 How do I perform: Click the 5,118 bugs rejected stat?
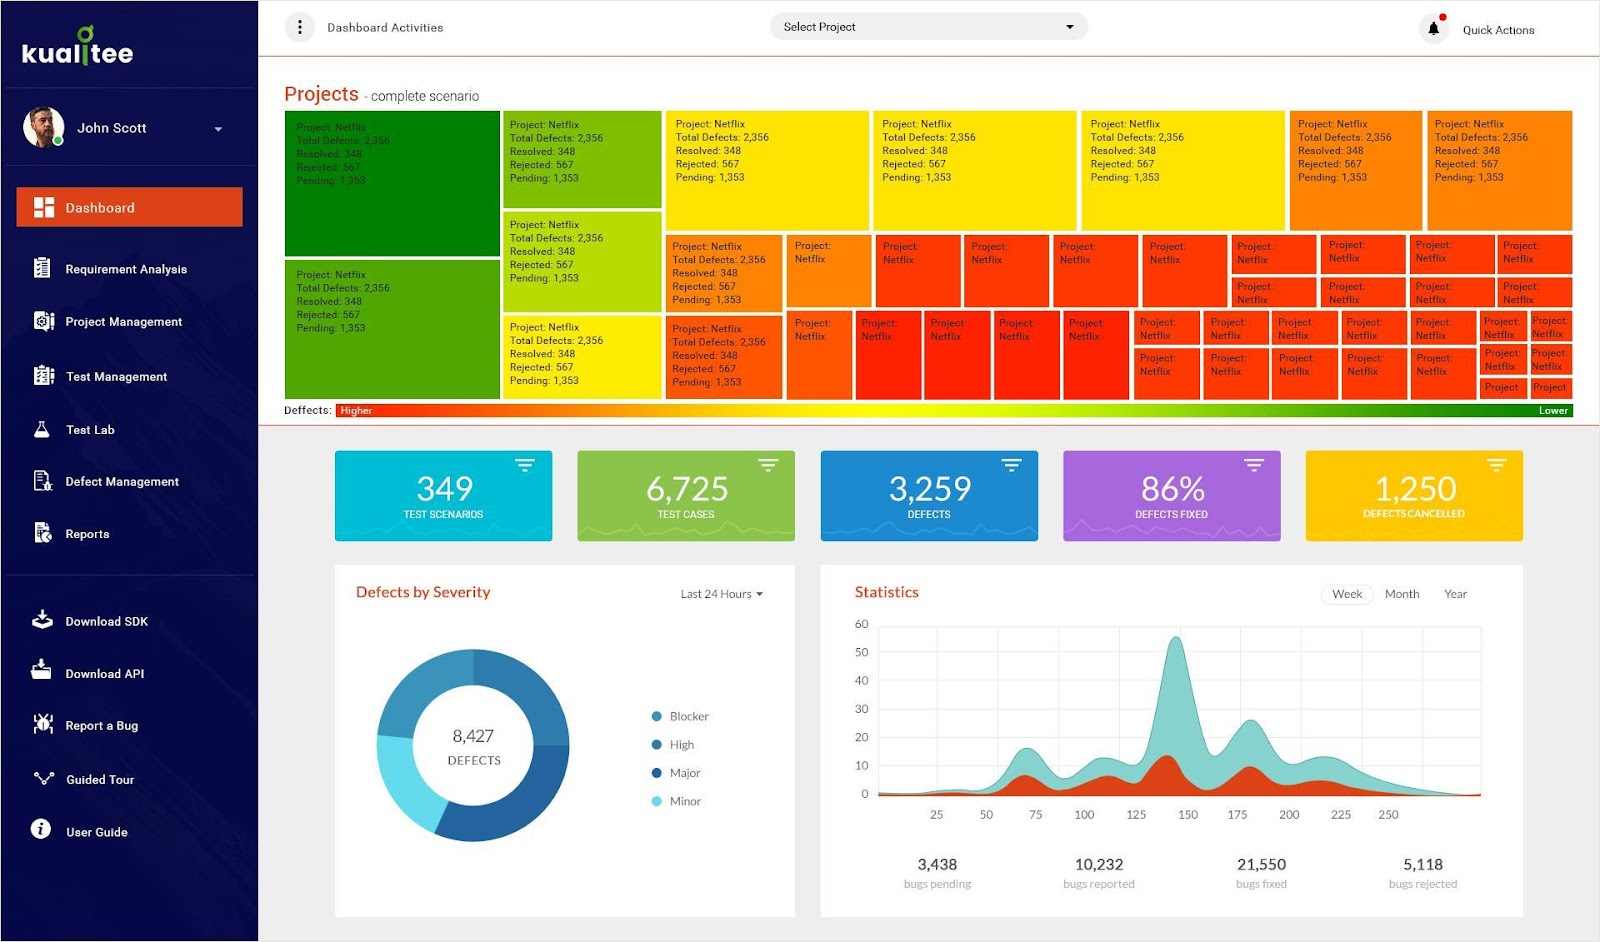click(x=1422, y=872)
